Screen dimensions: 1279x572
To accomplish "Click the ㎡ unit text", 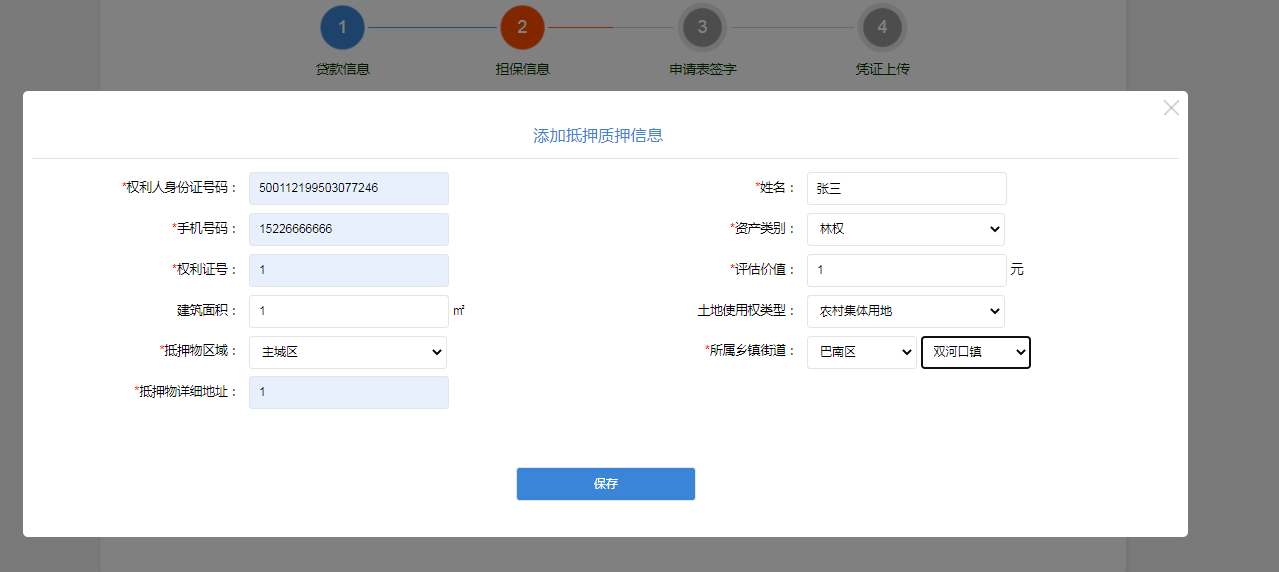I will click(x=459, y=311).
